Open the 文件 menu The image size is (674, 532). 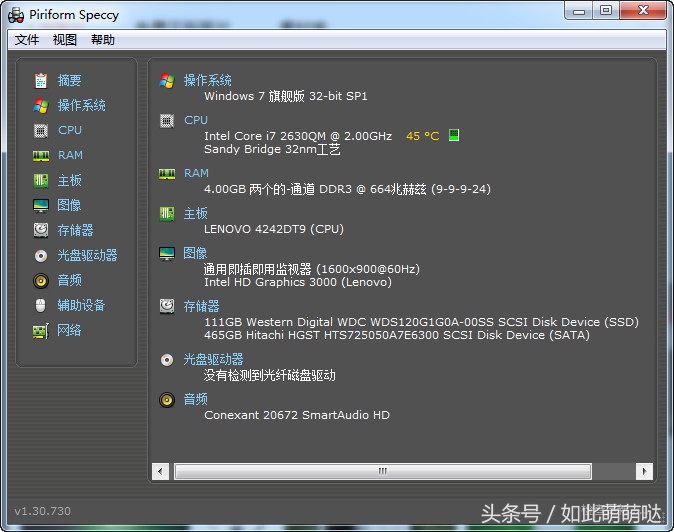pyautogui.click(x=27, y=40)
